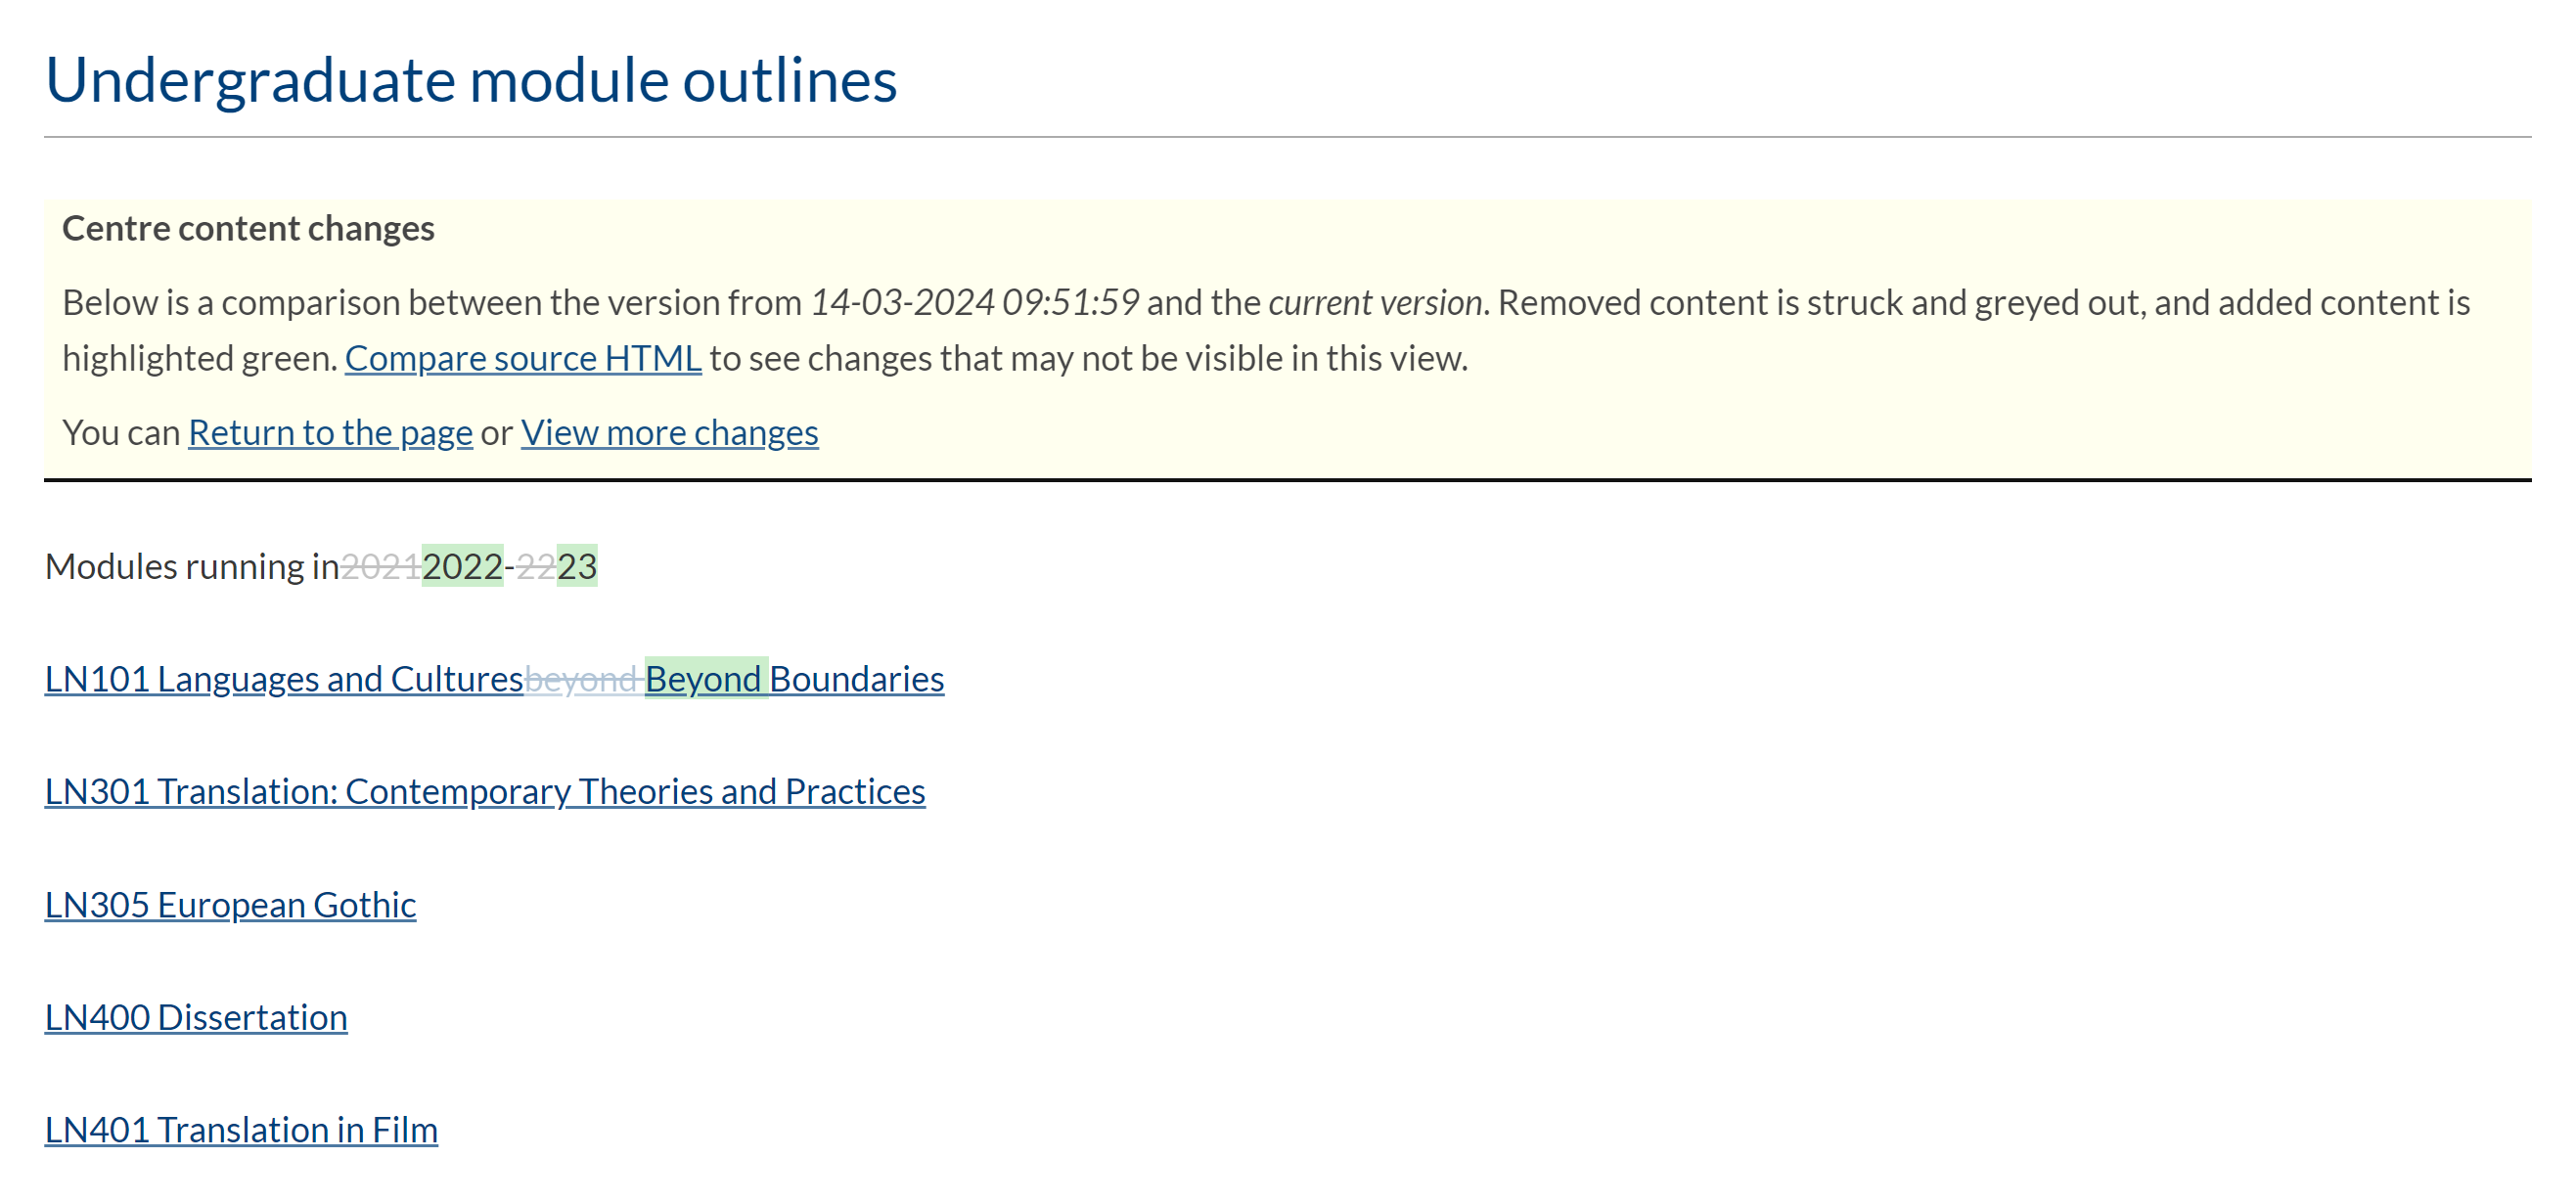Go to the LN305 European Gothic module
This screenshot has width=2576, height=1202.
pos(230,904)
